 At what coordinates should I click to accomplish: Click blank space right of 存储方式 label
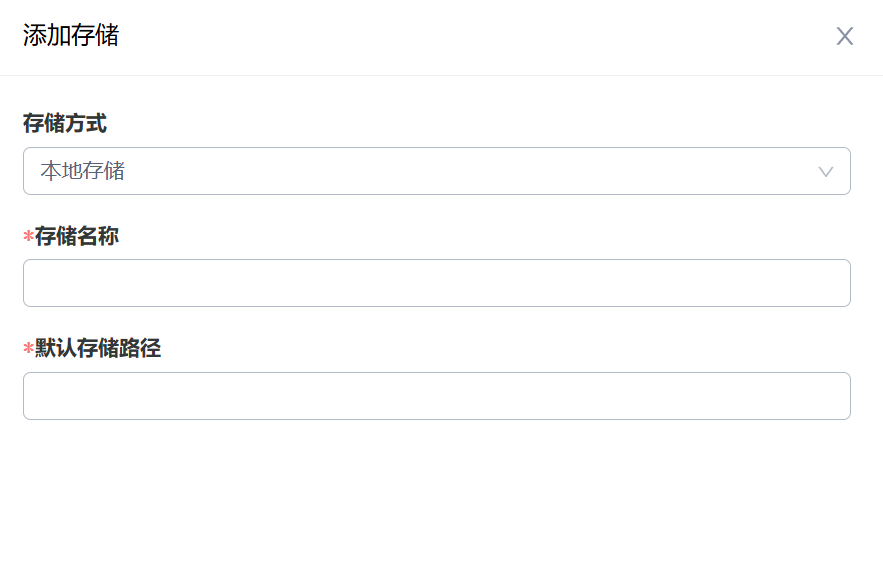coord(450,124)
